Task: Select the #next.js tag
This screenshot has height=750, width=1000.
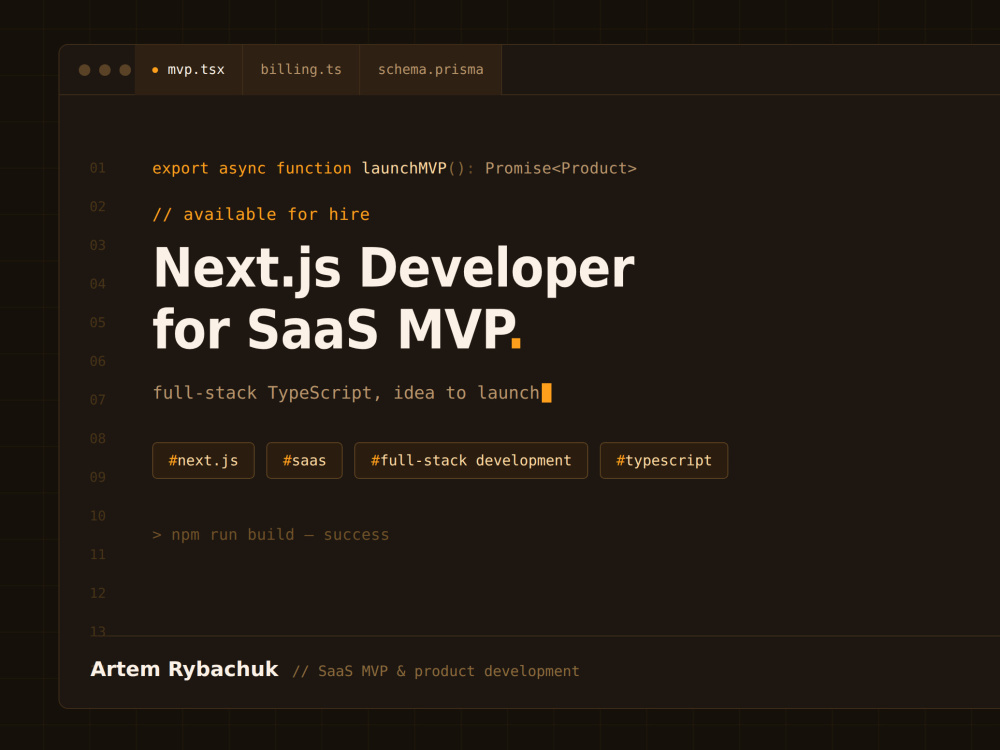Action: point(203,460)
